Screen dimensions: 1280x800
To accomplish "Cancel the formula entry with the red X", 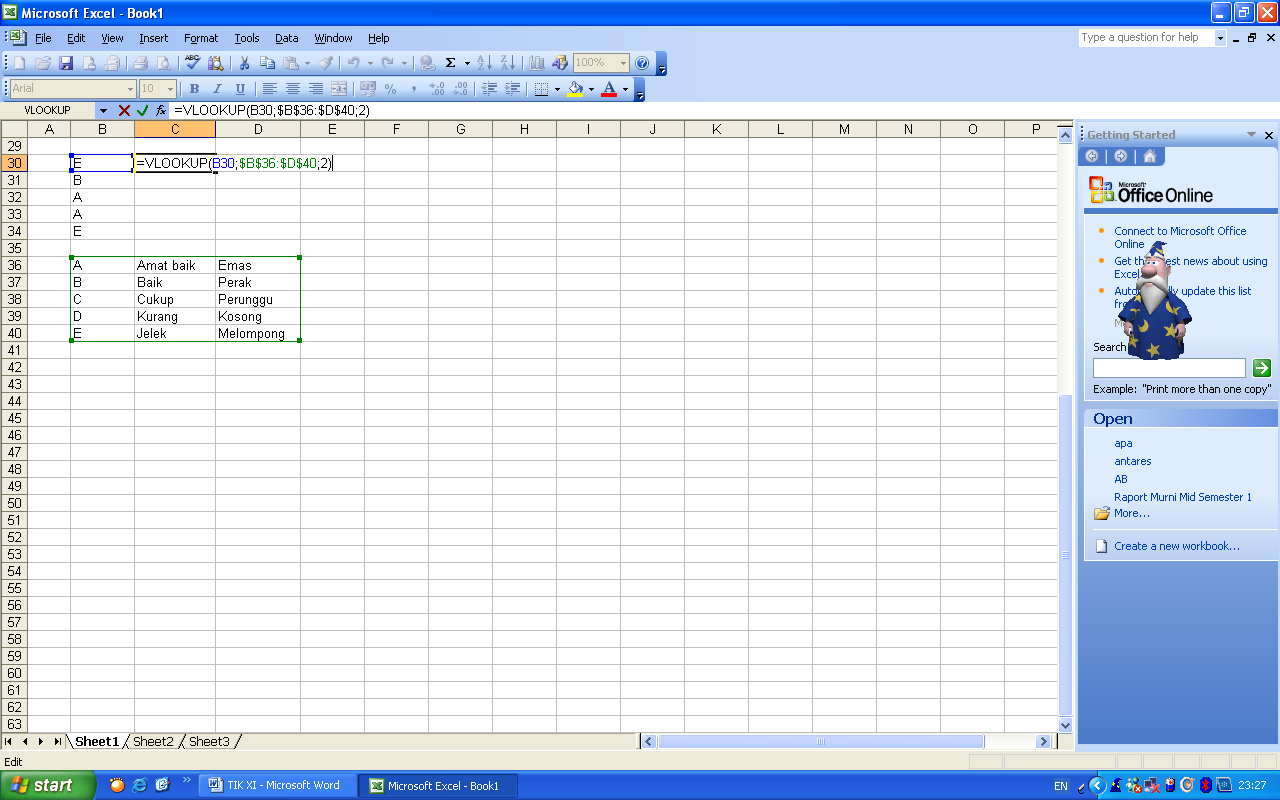I will click(x=124, y=110).
